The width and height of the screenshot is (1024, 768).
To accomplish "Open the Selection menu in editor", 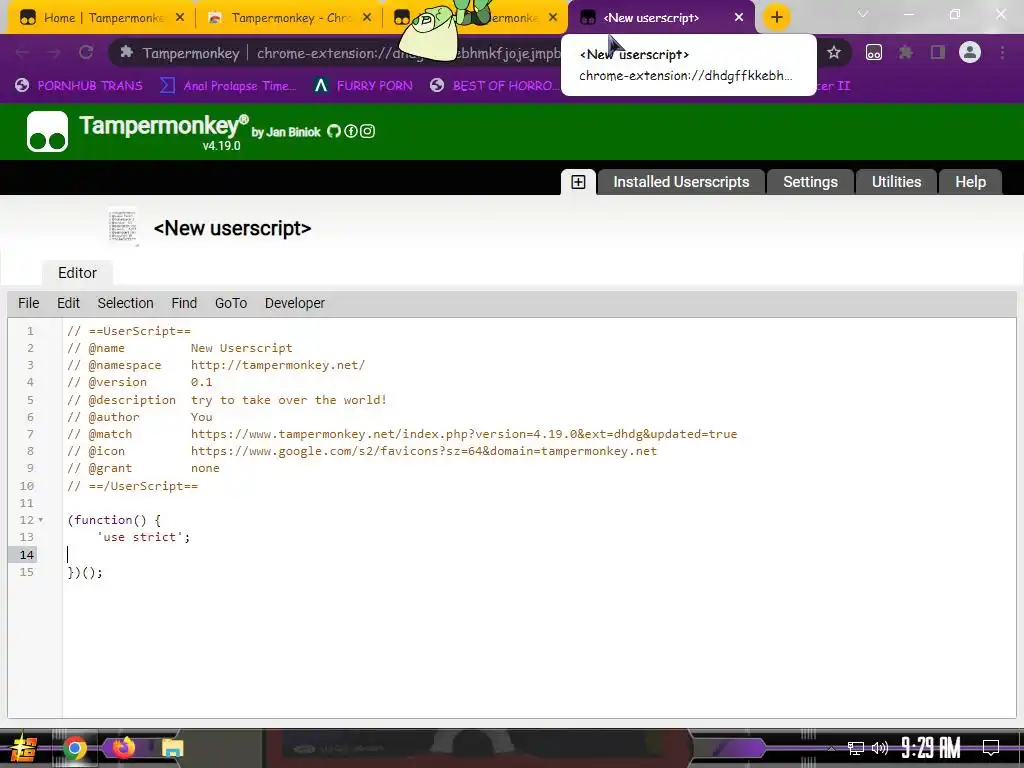I will coord(125,303).
